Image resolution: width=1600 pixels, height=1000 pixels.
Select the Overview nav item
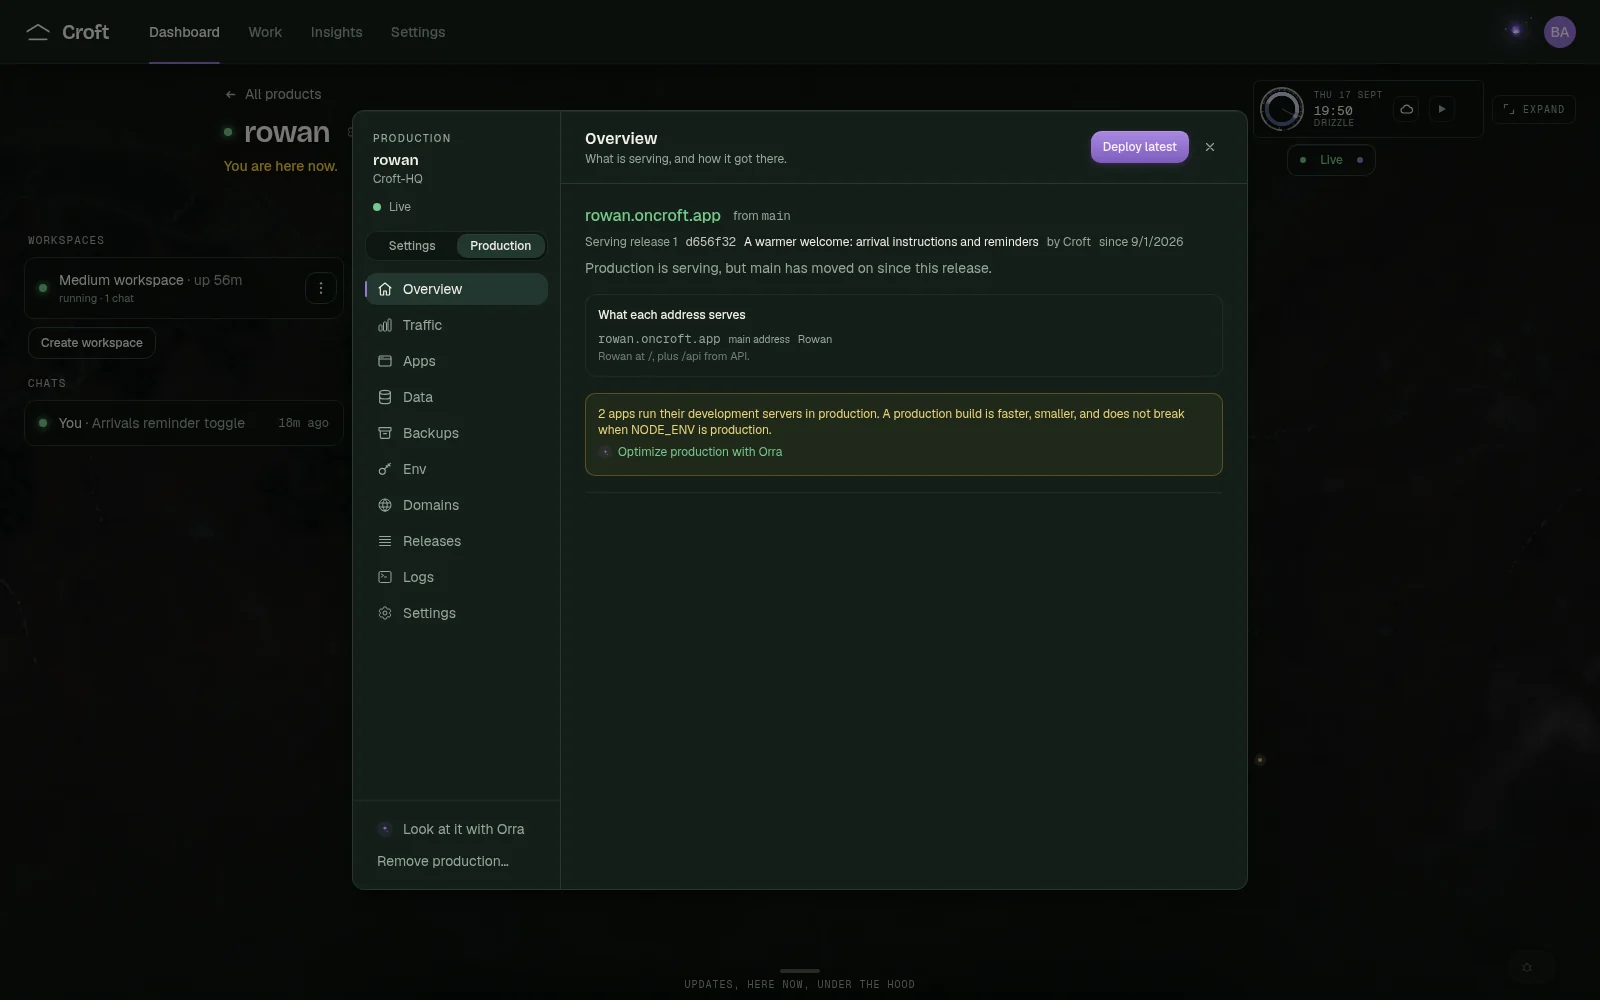click(x=456, y=289)
